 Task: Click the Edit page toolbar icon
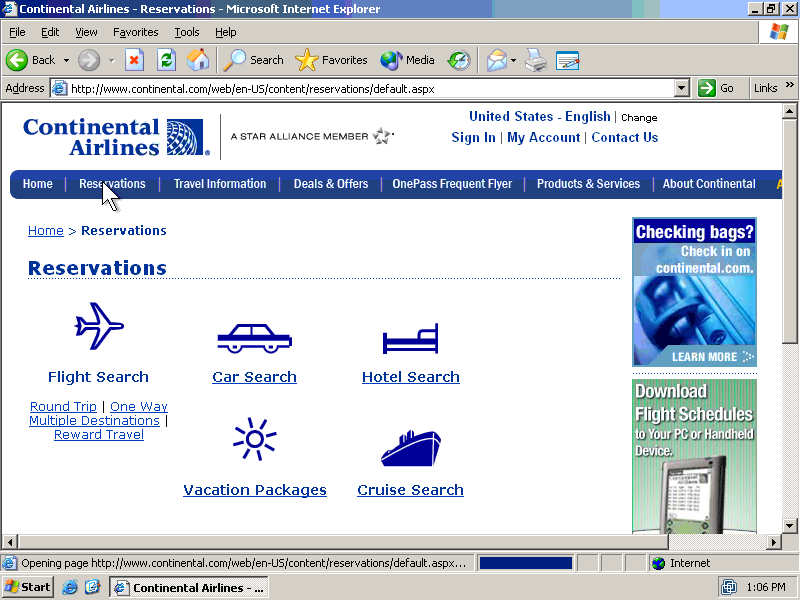pyautogui.click(x=567, y=60)
